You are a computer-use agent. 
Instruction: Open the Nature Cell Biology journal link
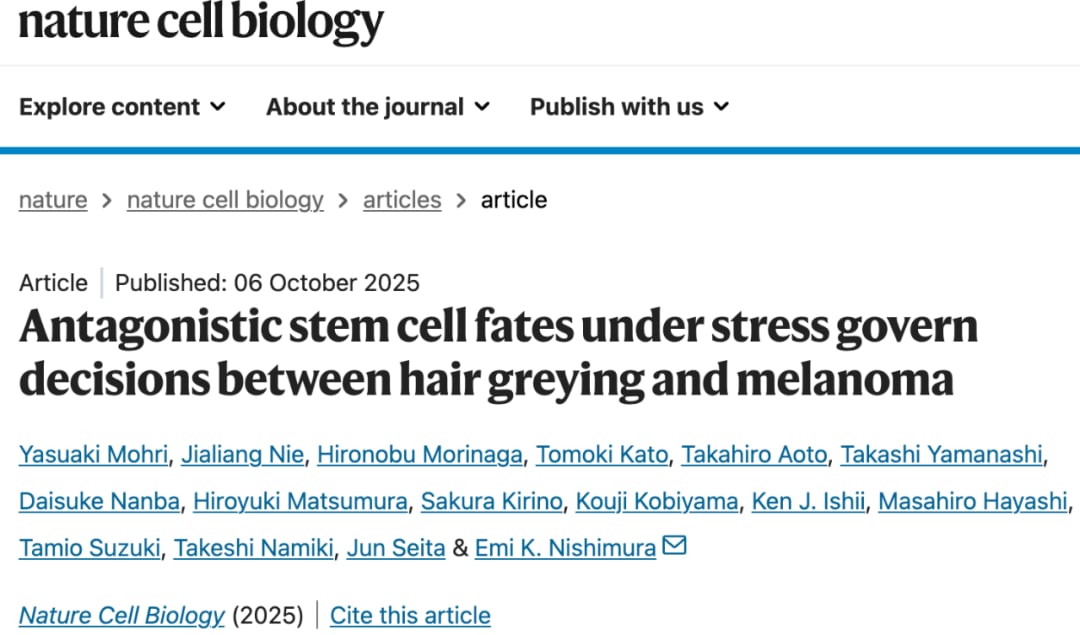click(122, 615)
